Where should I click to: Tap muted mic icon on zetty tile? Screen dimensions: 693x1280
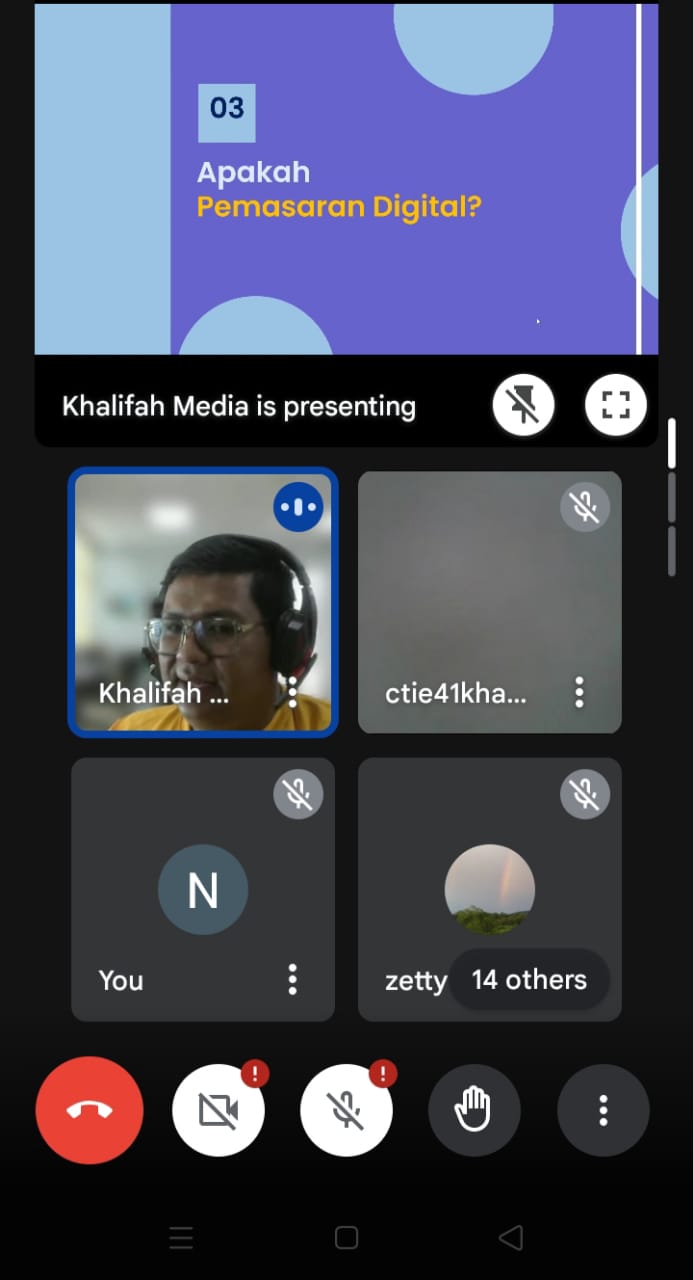click(x=584, y=794)
